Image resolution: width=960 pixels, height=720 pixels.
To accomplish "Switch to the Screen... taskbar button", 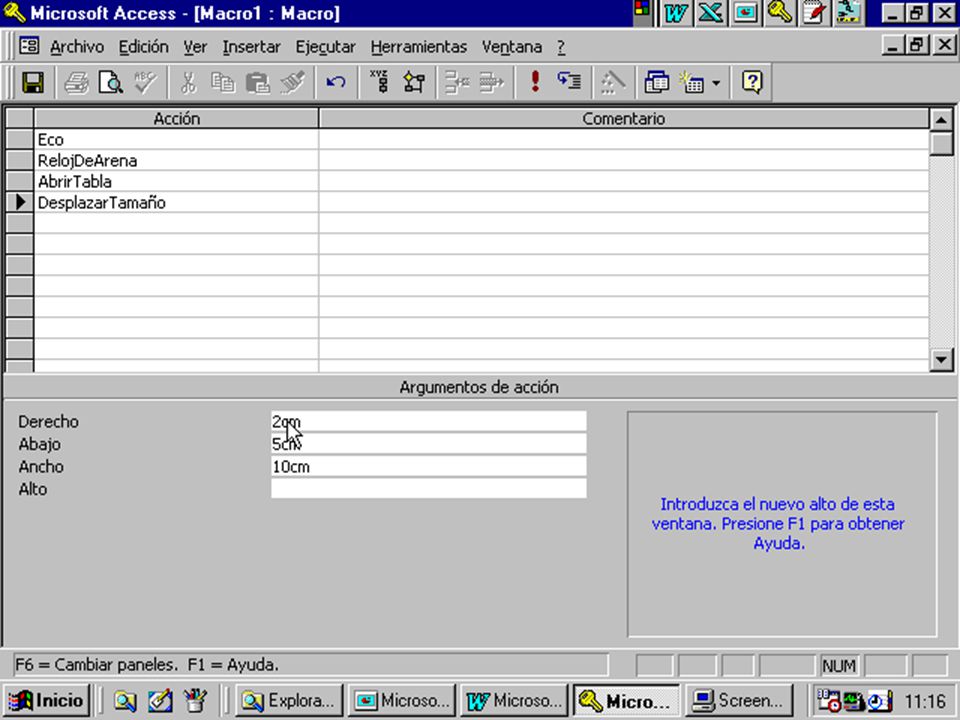I will (738, 700).
